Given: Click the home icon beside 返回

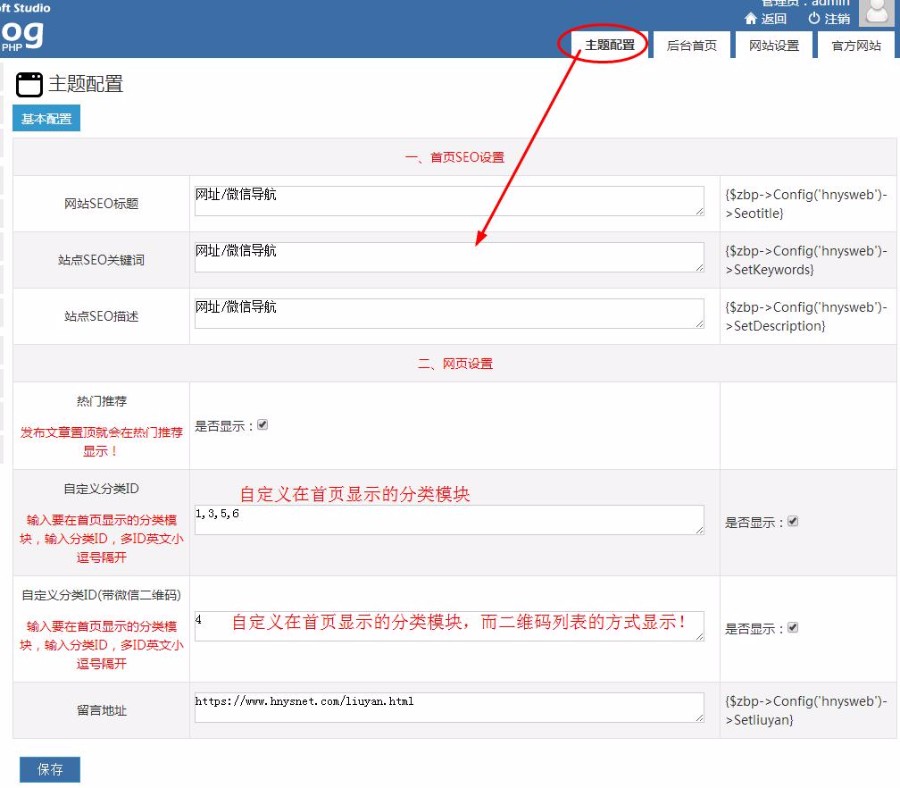Looking at the screenshot, I should pyautogui.click(x=751, y=18).
